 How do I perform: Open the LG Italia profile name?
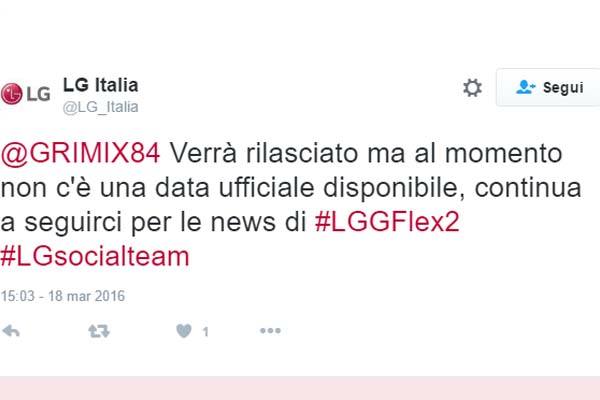tap(100, 85)
